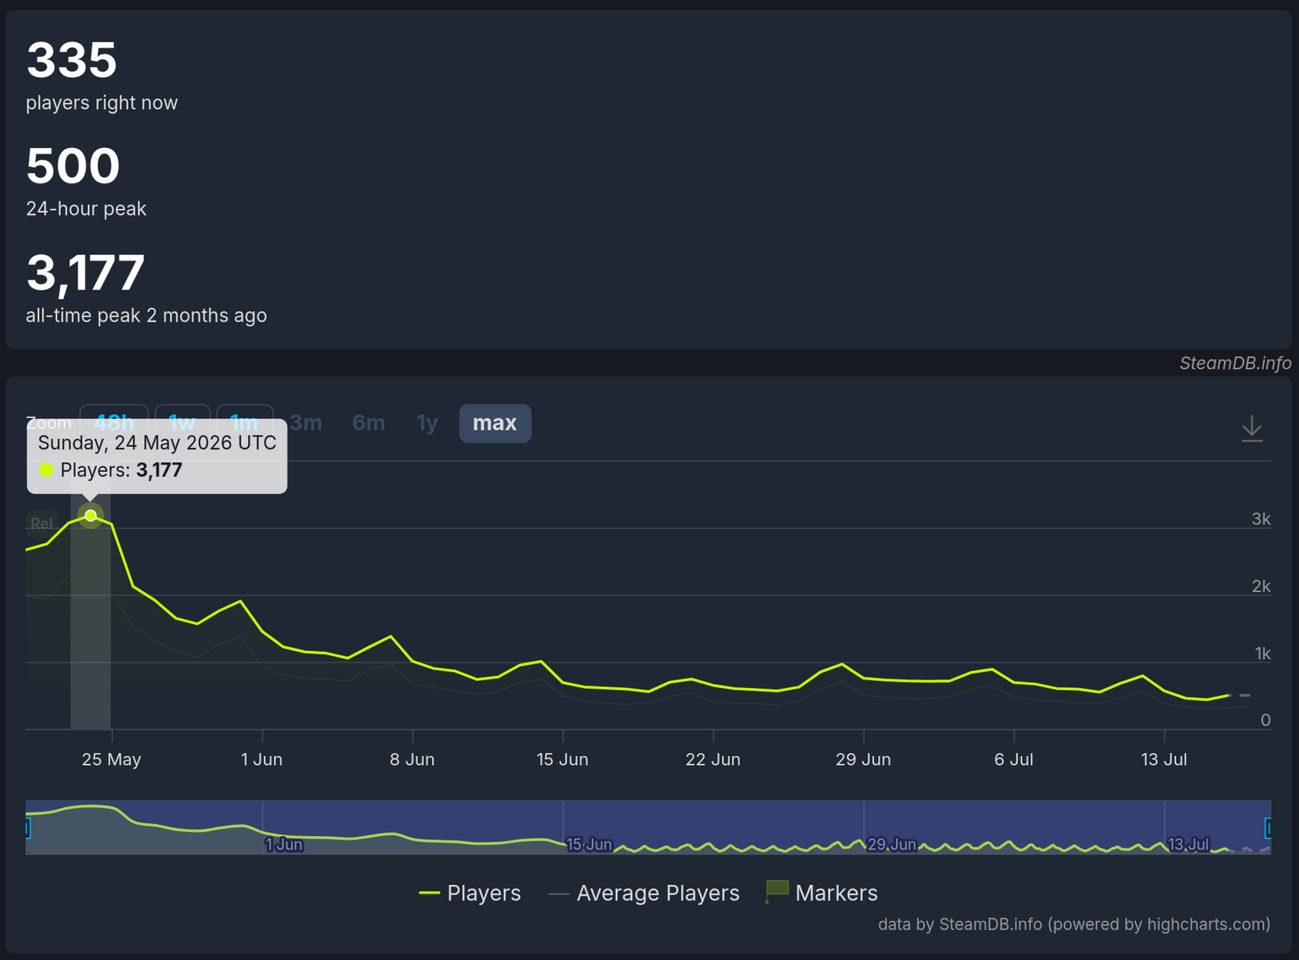Click the left navigator range handle

pyautogui.click(x=27, y=828)
